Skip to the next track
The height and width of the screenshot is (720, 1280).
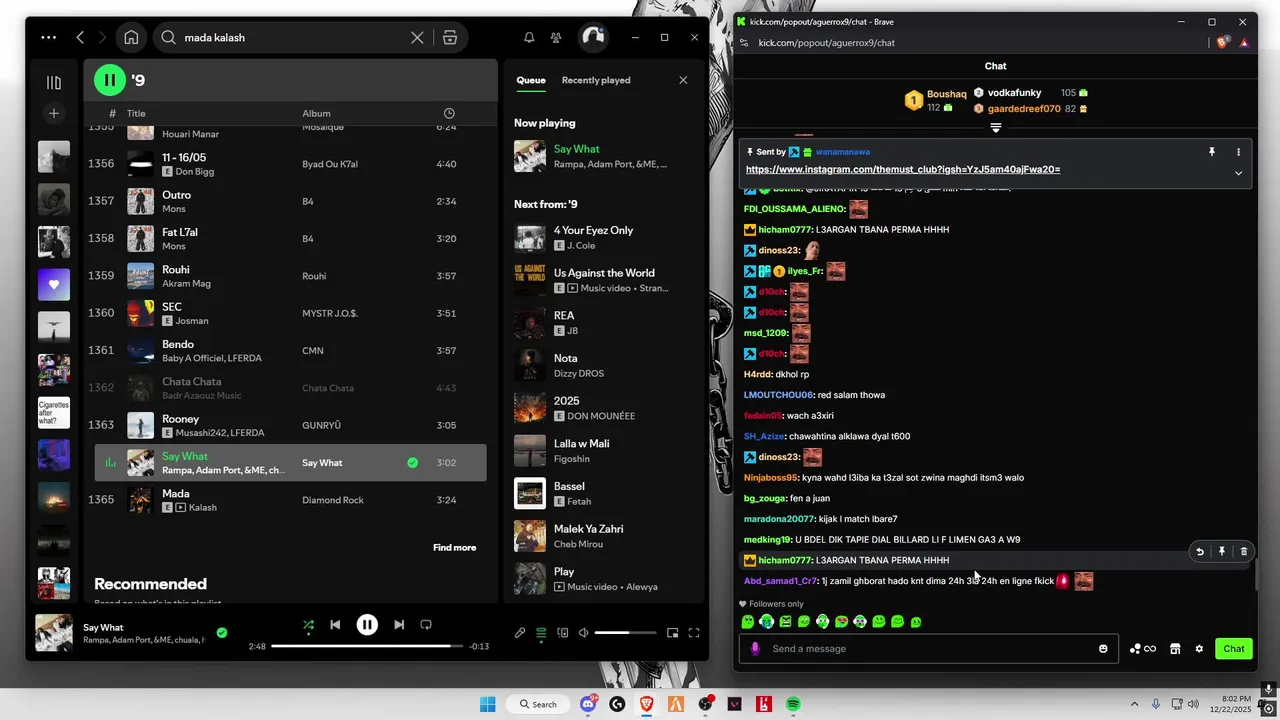pyautogui.click(x=399, y=625)
